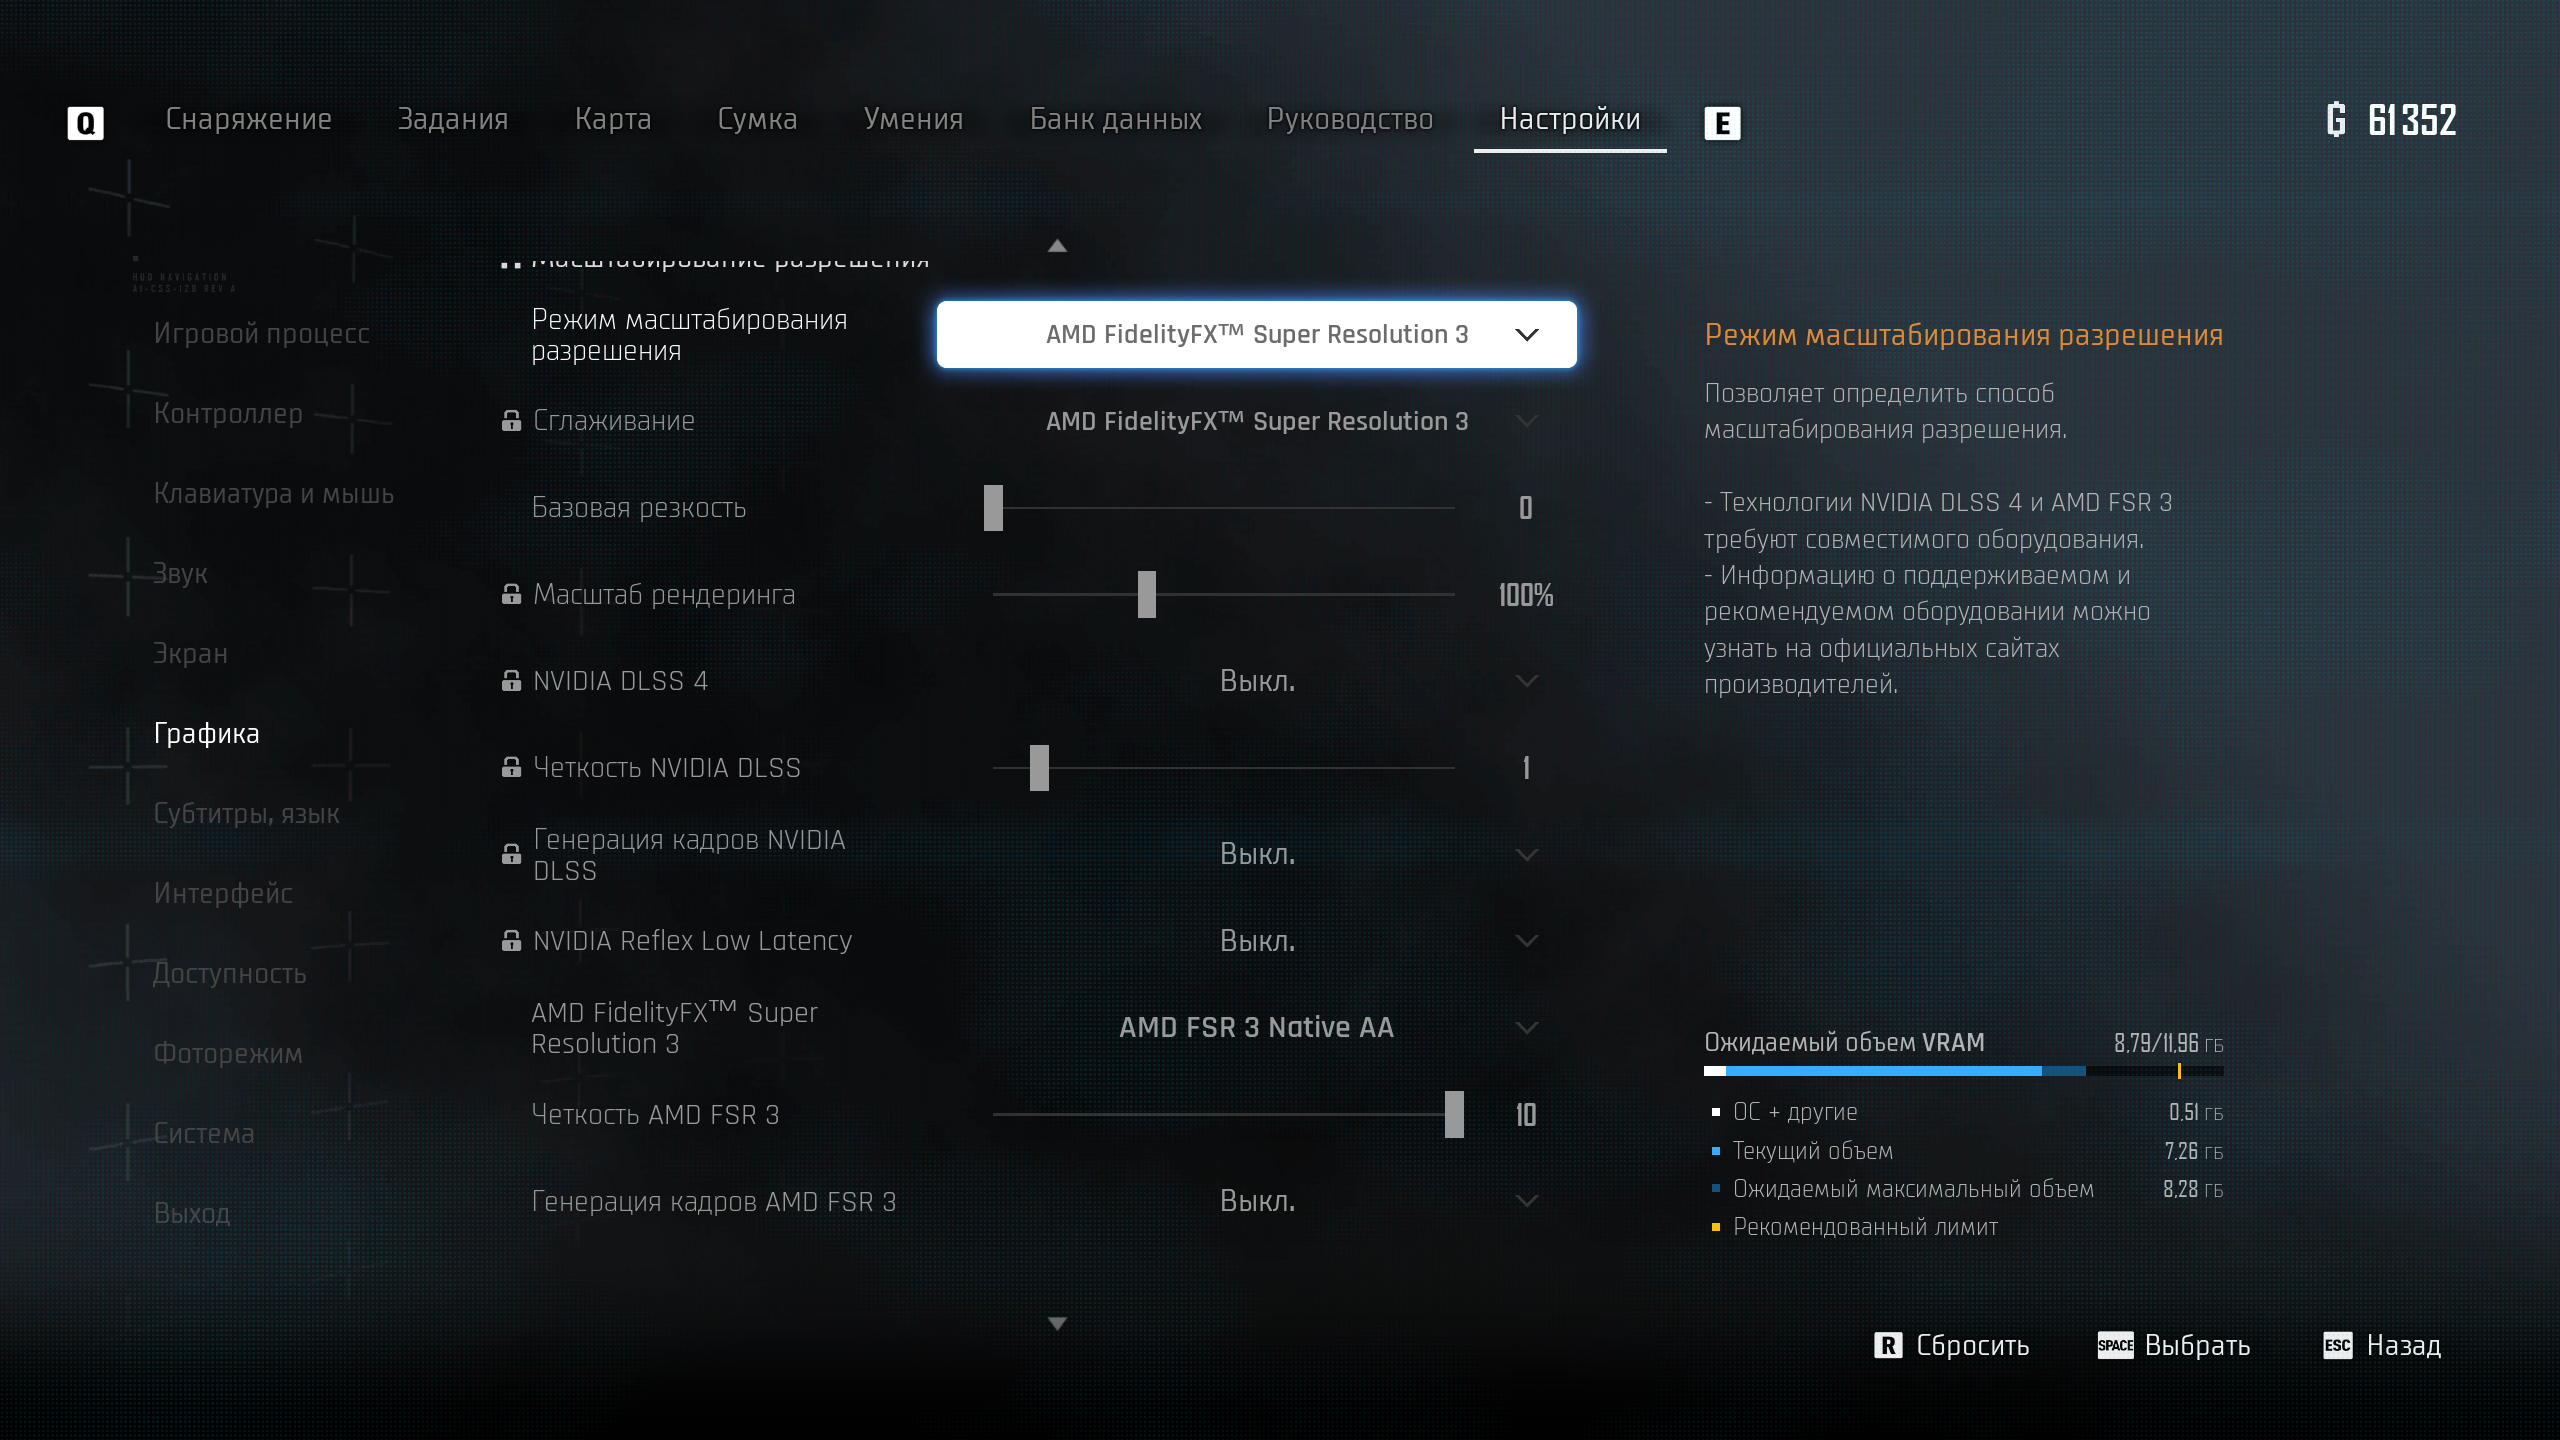Click the E key next-tab icon
Screen dimensions: 2560x1440
1722,123
